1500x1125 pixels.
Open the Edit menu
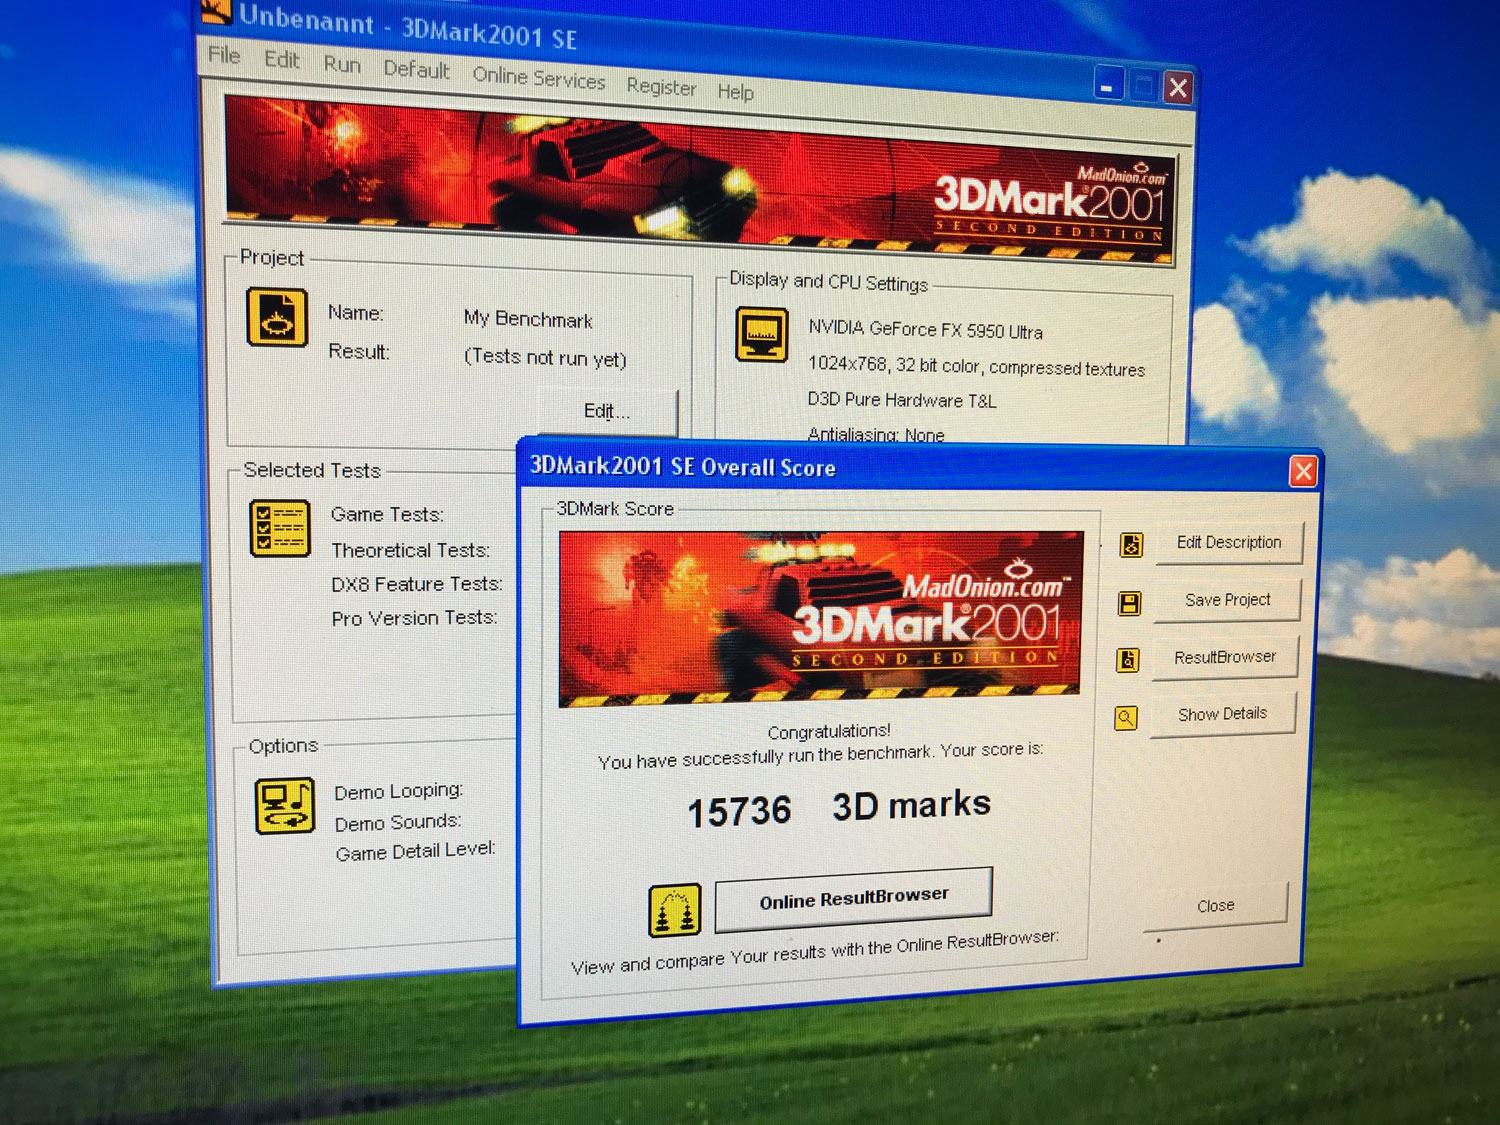tap(281, 60)
